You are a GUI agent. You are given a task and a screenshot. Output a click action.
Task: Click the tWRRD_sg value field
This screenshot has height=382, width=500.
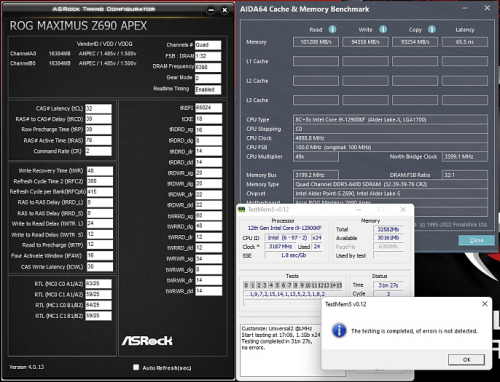click(209, 216)
